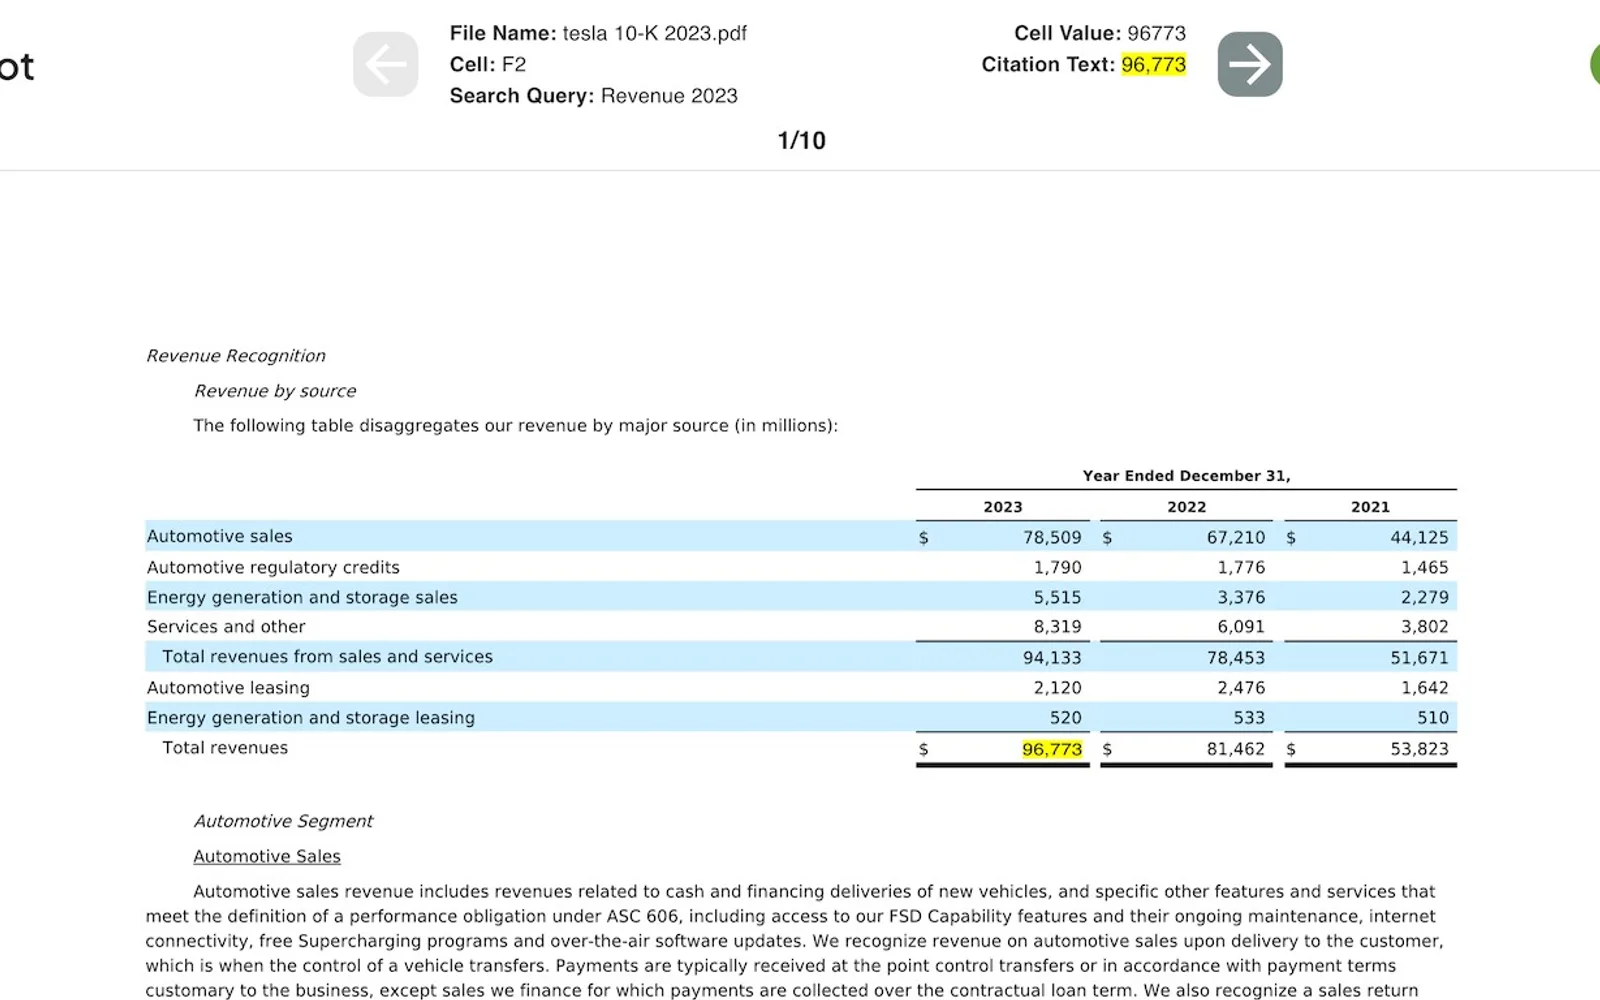The height and width of the screenshot is (1000, 1600).
Task: Select the 'Revenue Recognition' heading
Action: pyautogui.click(x=236, y=356)
